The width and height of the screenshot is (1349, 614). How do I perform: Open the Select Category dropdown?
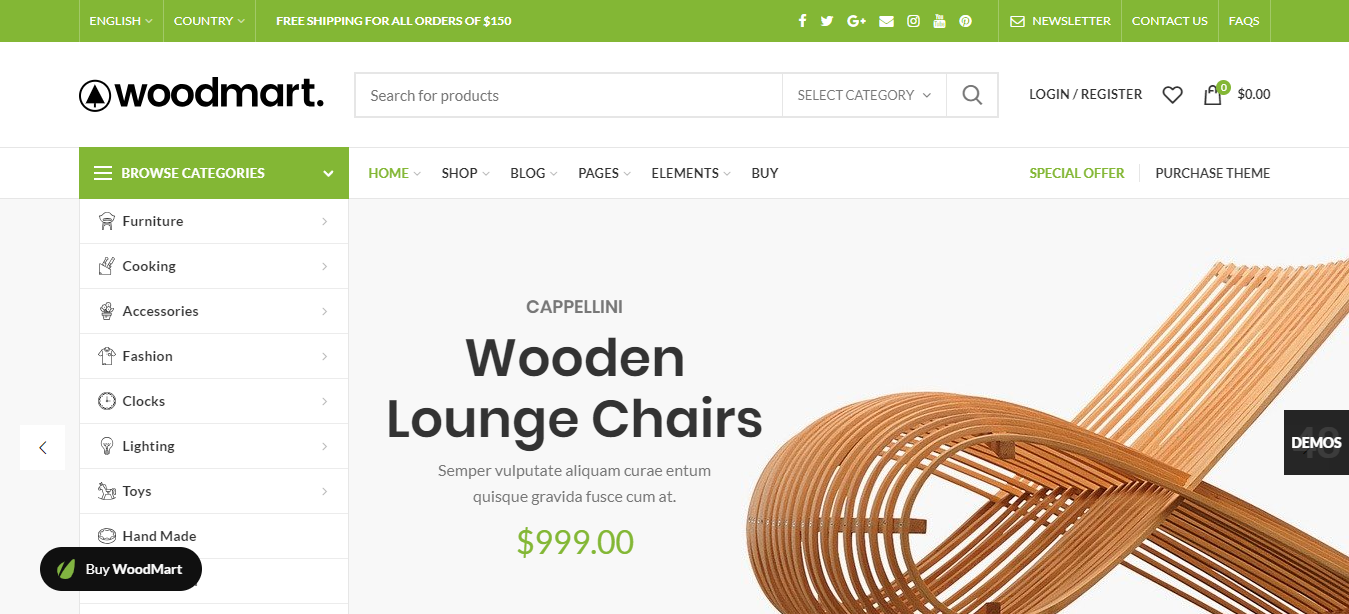click(x=864, y=95)
